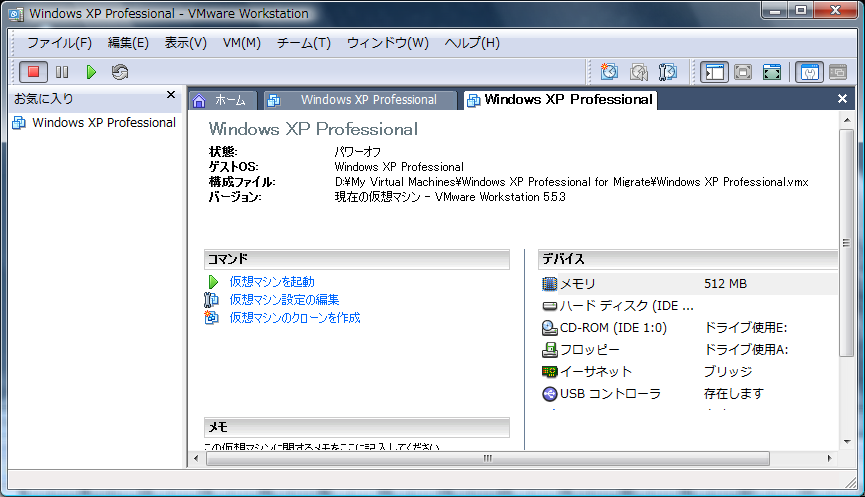
Task: Take a snapshot using the snapshot clock icon
Action: (609, 72)
